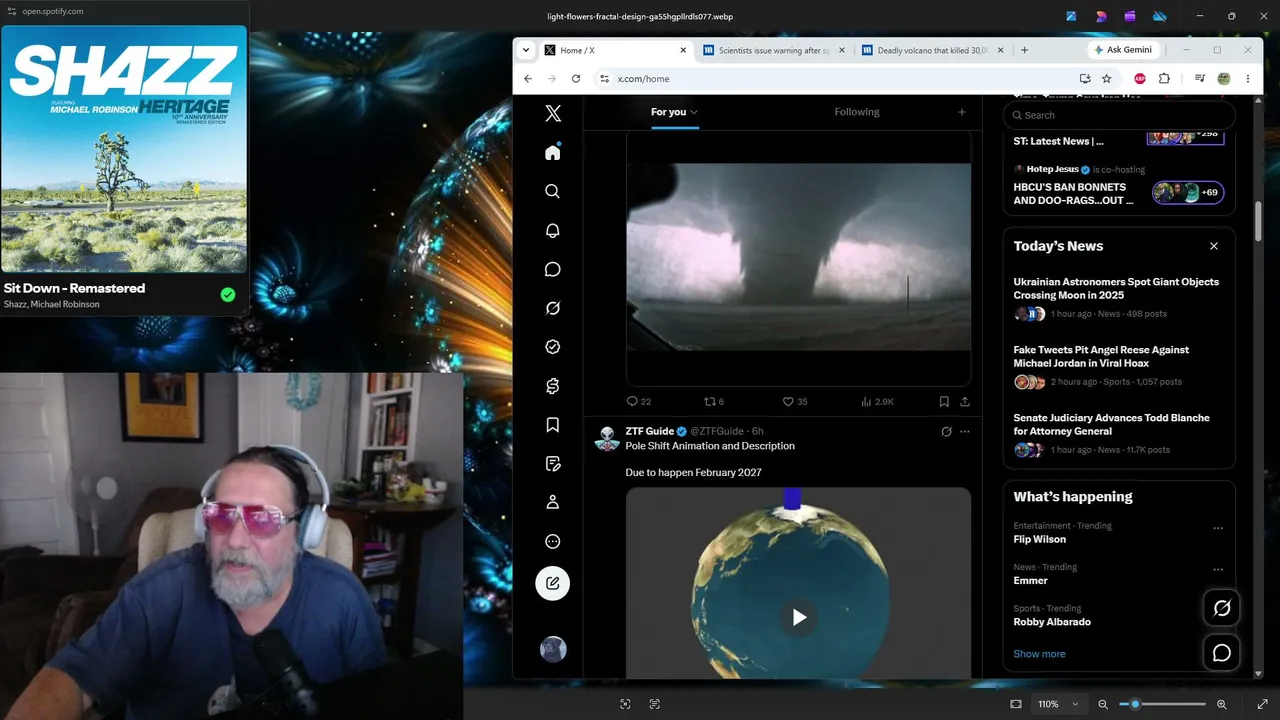Screen dimensions: 1280x720
Task: Add a new timeline tab with plus
Action: click(x=962, y=112)
